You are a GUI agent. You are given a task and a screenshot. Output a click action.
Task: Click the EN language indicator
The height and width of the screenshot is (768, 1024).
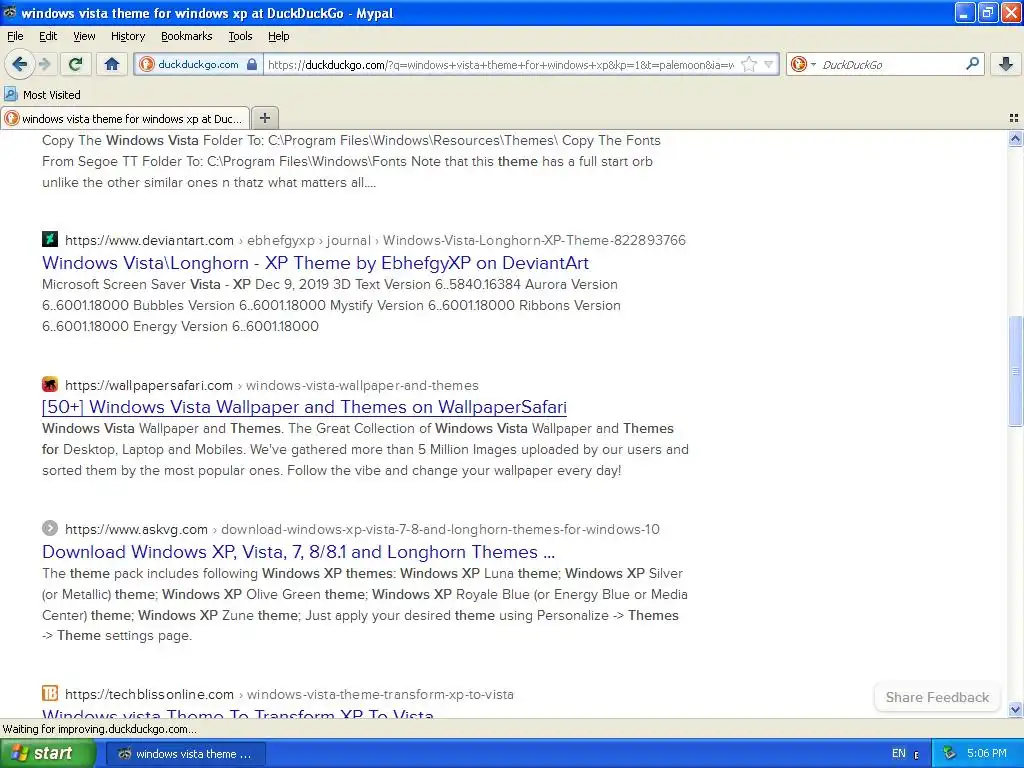coord(899,754)
